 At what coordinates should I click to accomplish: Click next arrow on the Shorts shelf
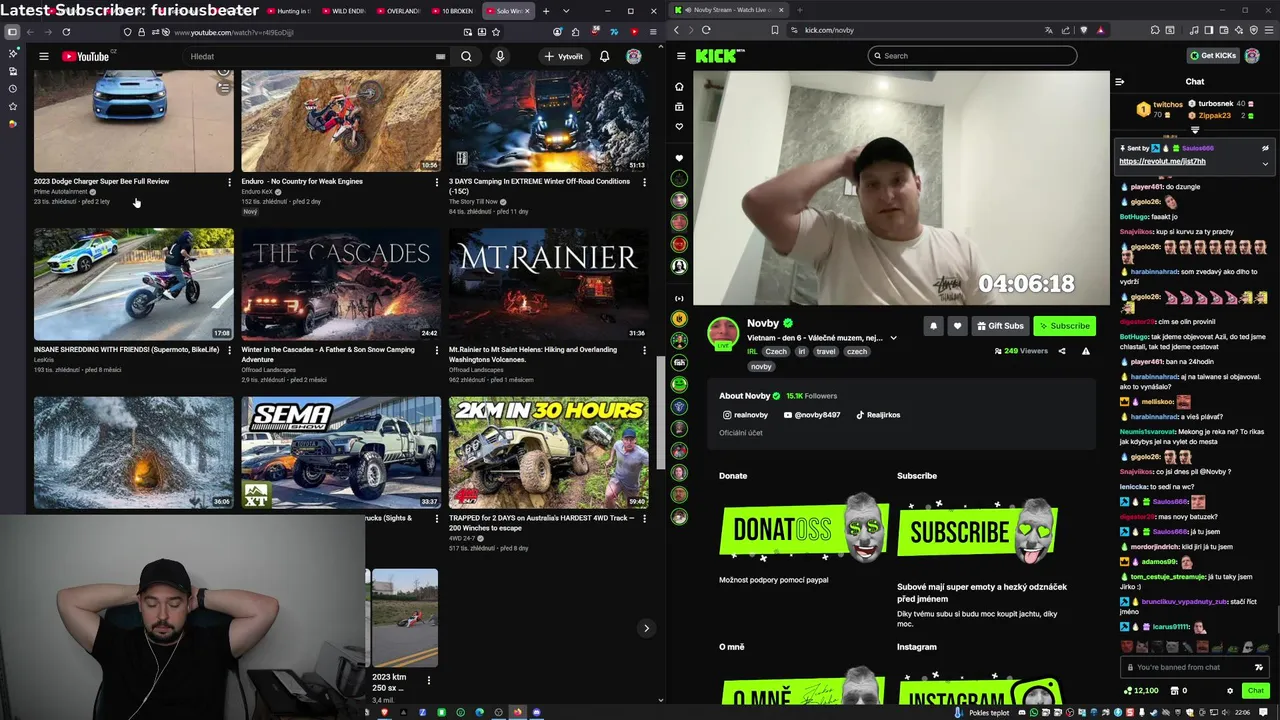click(646, 628)
